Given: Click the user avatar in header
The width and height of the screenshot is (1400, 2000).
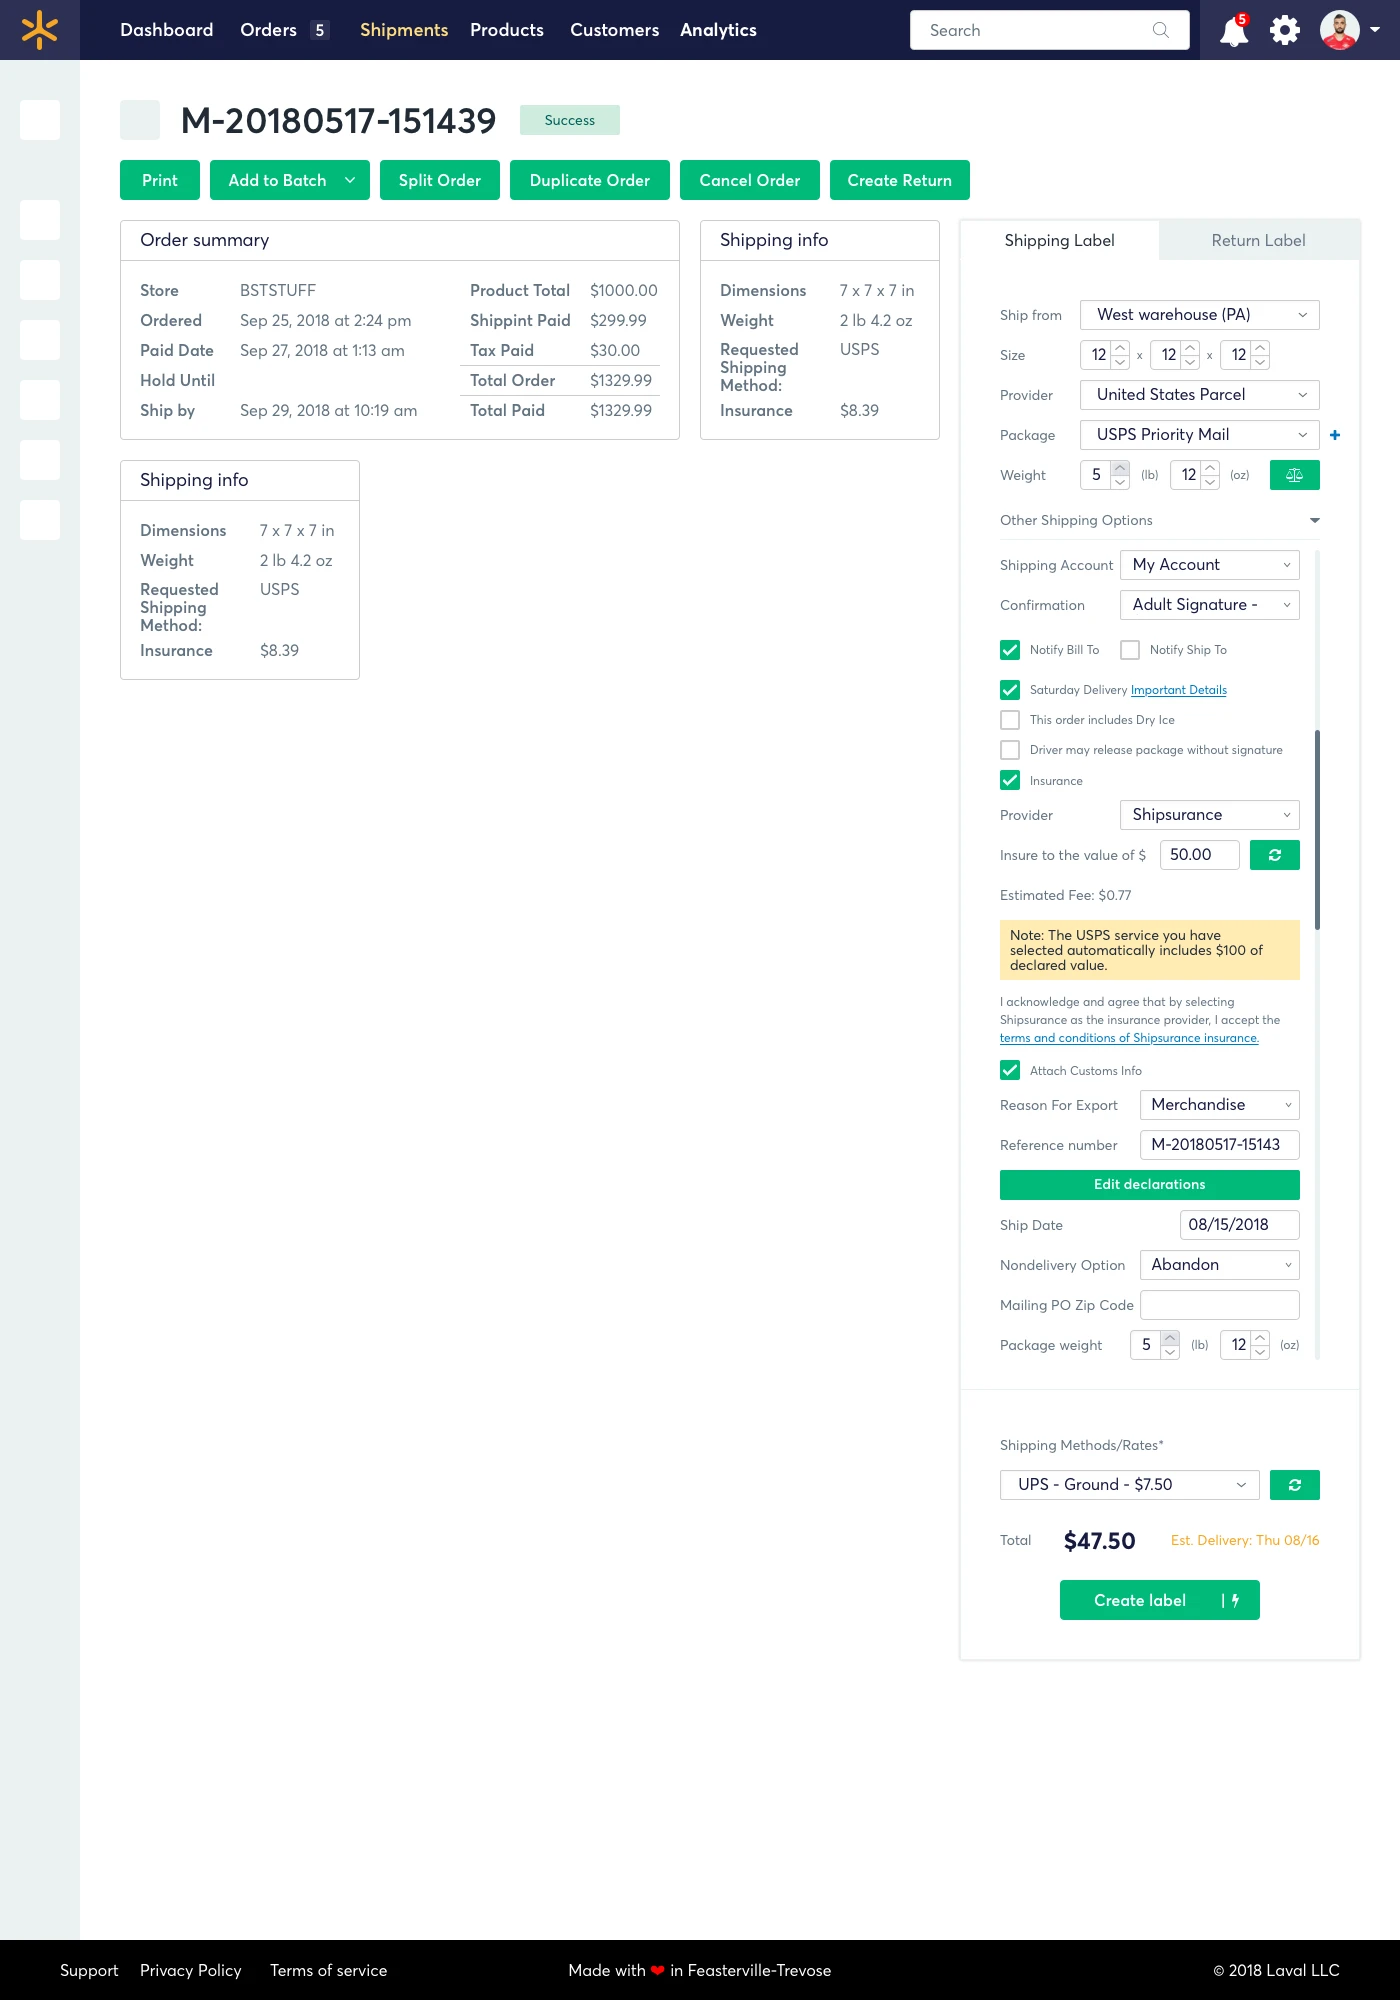Looking at the screenshot, I should coord(1339,30).
